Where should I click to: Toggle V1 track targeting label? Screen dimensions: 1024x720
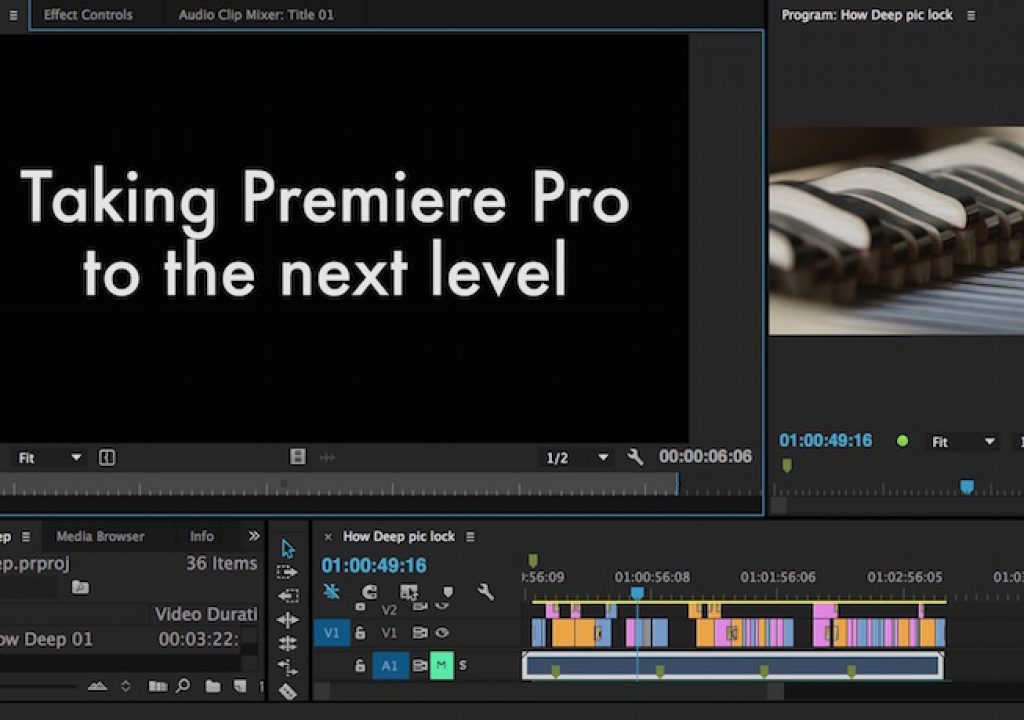pyautogui.click(x=389, y=632)
